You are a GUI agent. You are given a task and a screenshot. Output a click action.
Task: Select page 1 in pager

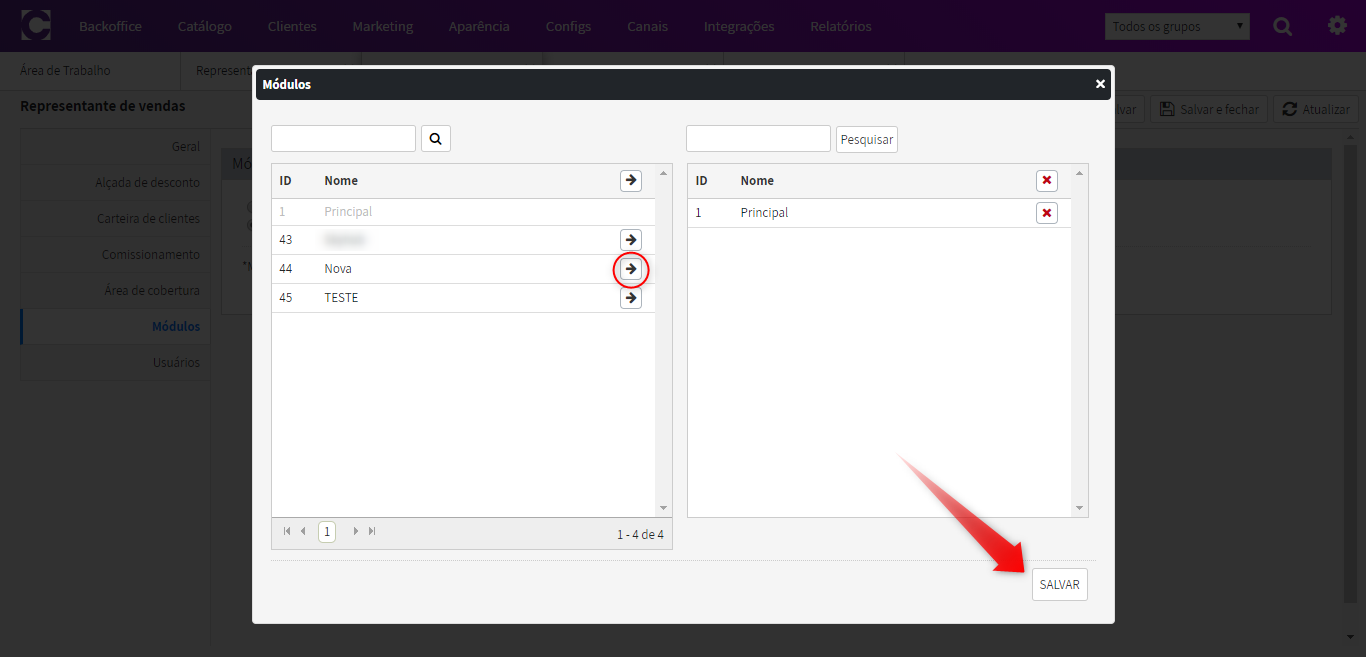pyautogui.click(x=327, y=532)
